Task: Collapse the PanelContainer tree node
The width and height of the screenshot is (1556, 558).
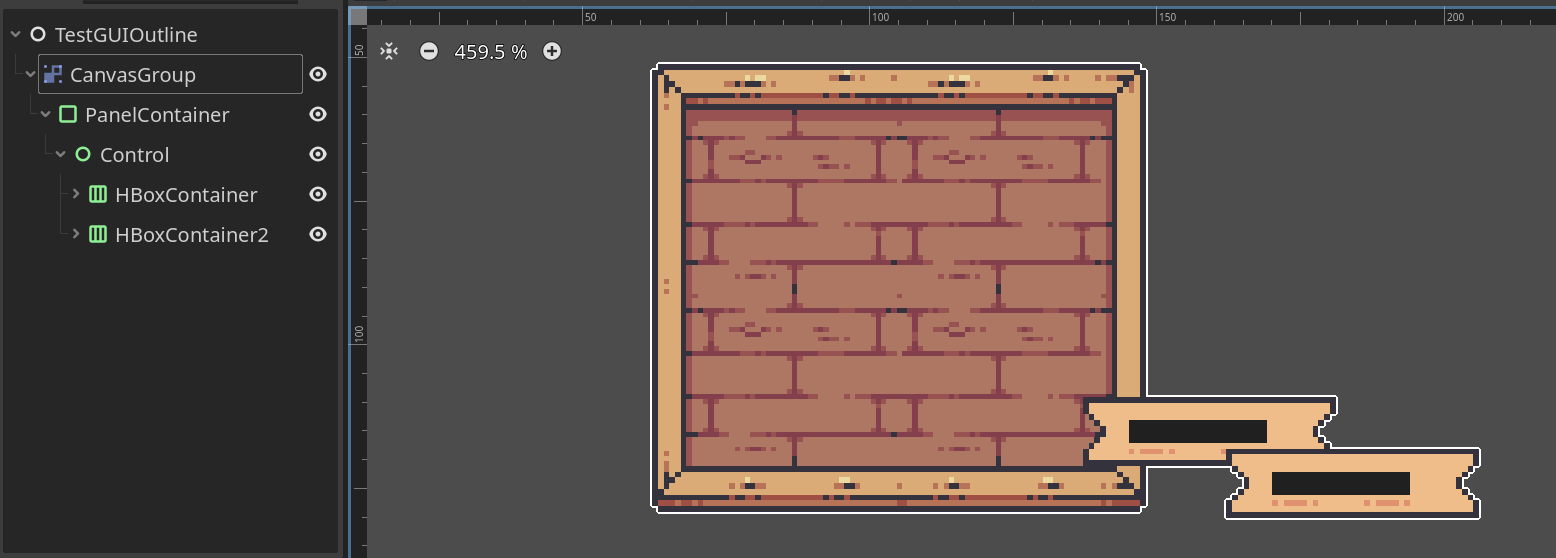Action: (45, 115)
